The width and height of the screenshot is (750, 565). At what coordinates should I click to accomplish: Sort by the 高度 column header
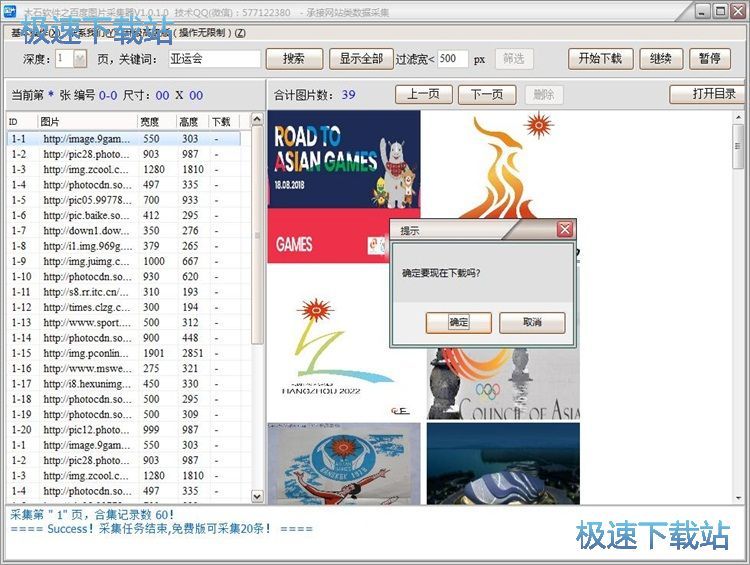[x=192, y=122]
